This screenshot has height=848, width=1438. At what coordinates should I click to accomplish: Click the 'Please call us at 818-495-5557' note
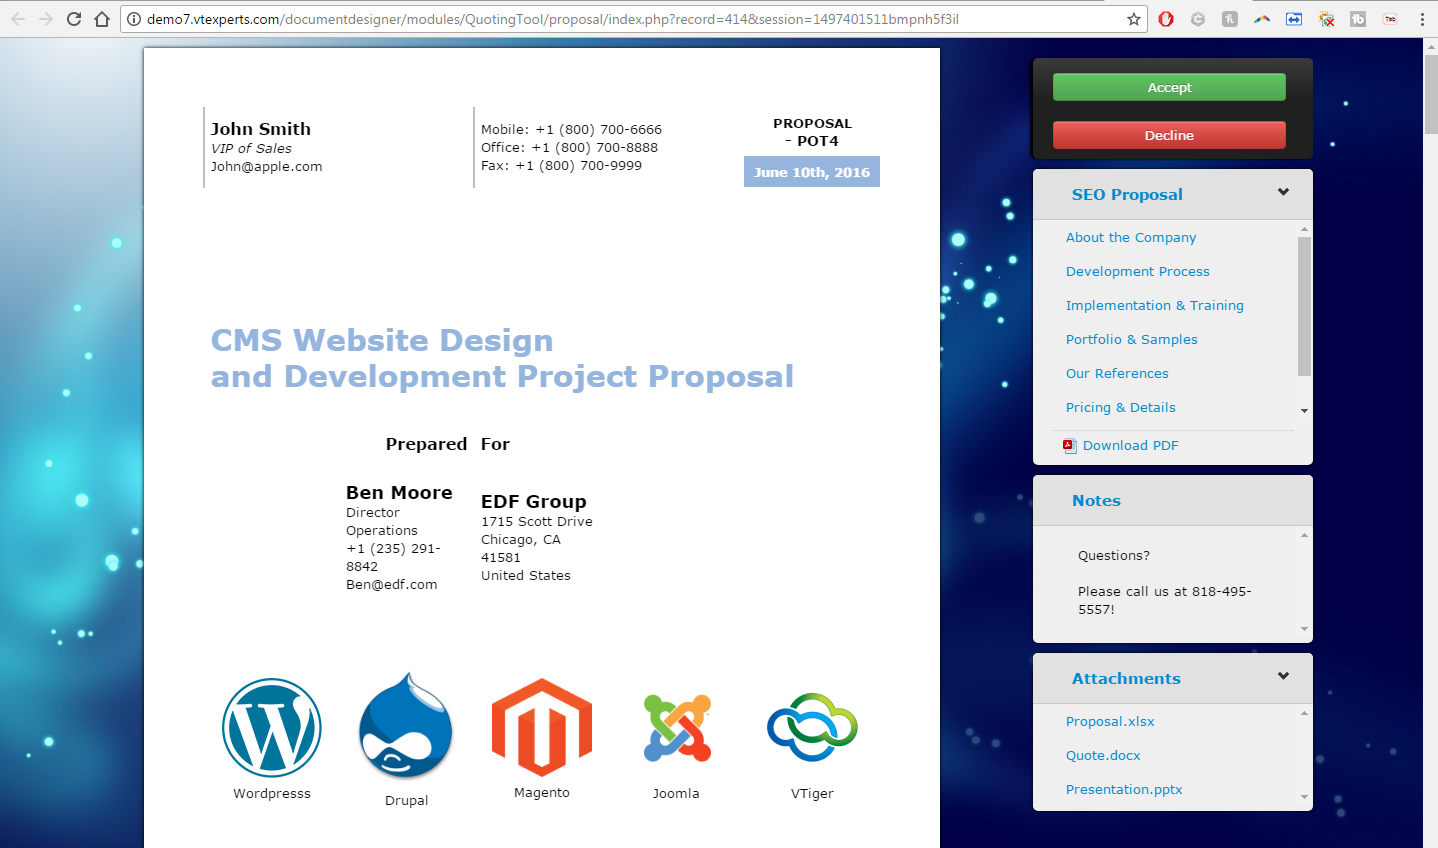1165,600
